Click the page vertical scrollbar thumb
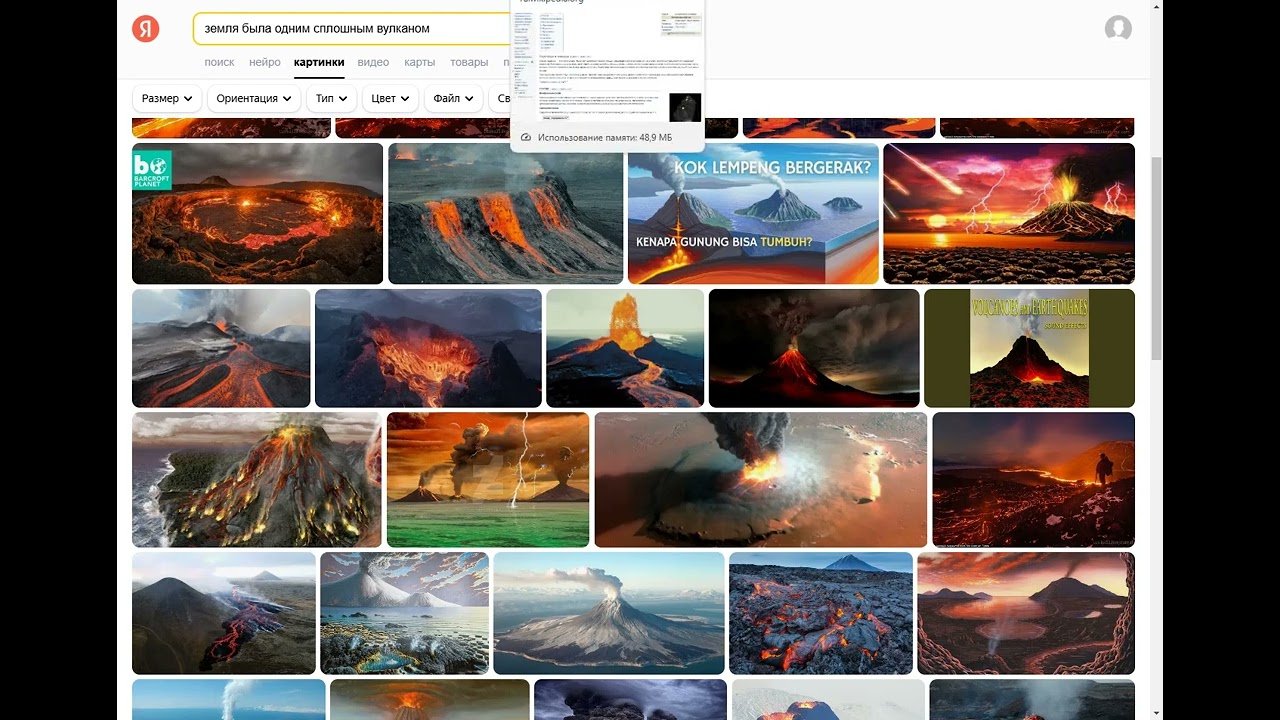The image size is (1280, 720). pos(1157,258)
